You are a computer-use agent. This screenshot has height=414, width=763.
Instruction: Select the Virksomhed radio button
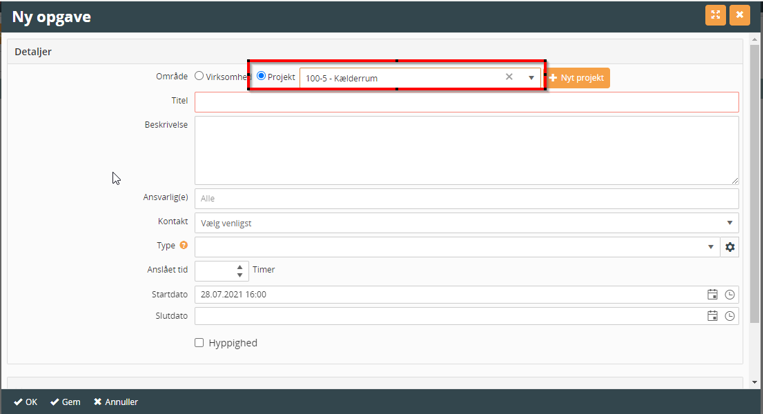pyautogui.click(x=200, y=76)
